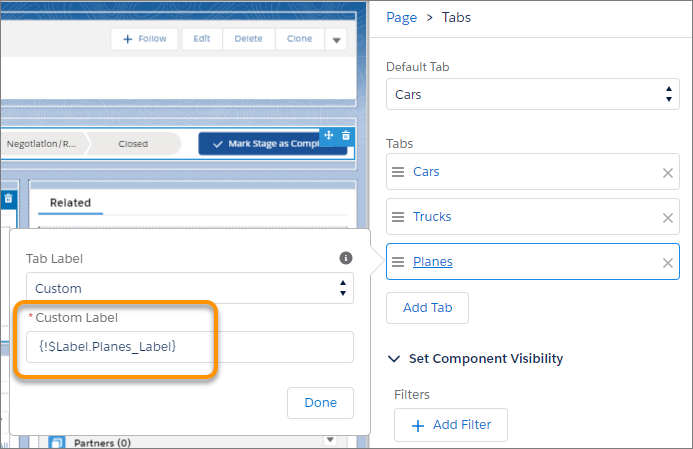The width and height of the screenshot is (693, 449).
Task: Delete the Planes tab using X icon
Action: click(x=667, y=263)
